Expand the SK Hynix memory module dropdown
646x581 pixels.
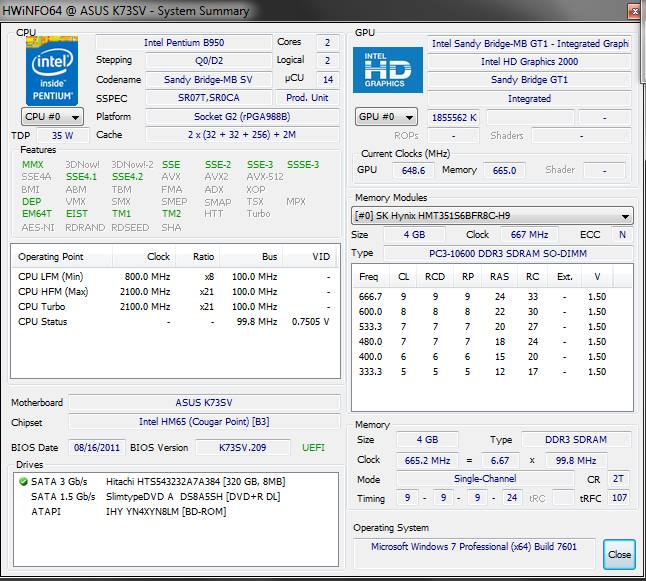tap(492, 216)
